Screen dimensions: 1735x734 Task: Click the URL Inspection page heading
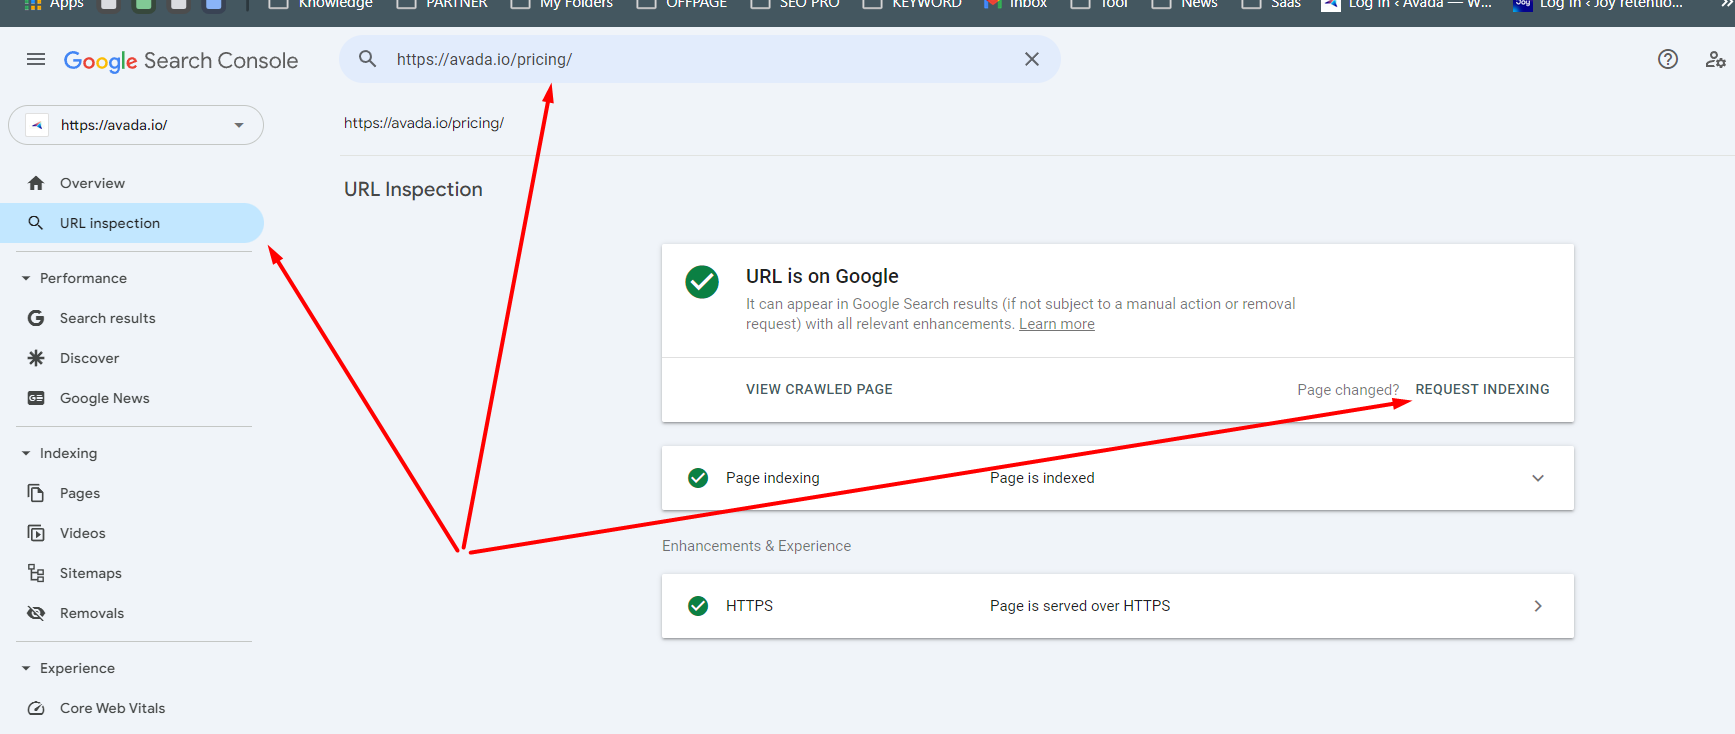tap(413, 189)
